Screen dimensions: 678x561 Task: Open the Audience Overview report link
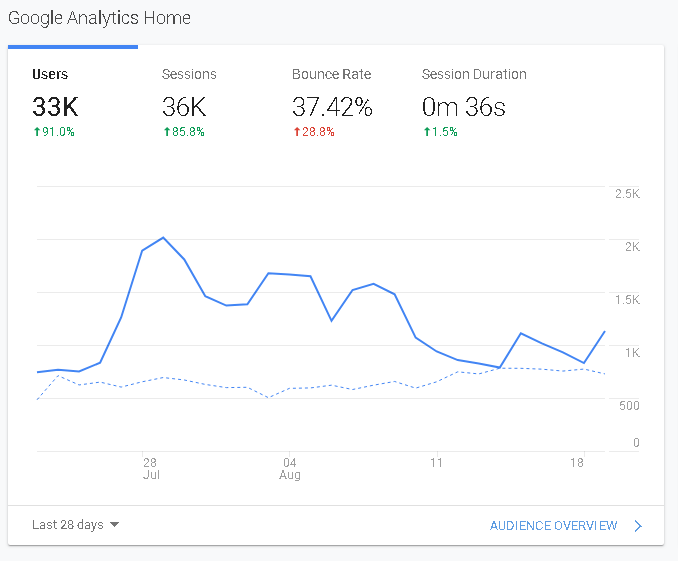click(553, 526)
